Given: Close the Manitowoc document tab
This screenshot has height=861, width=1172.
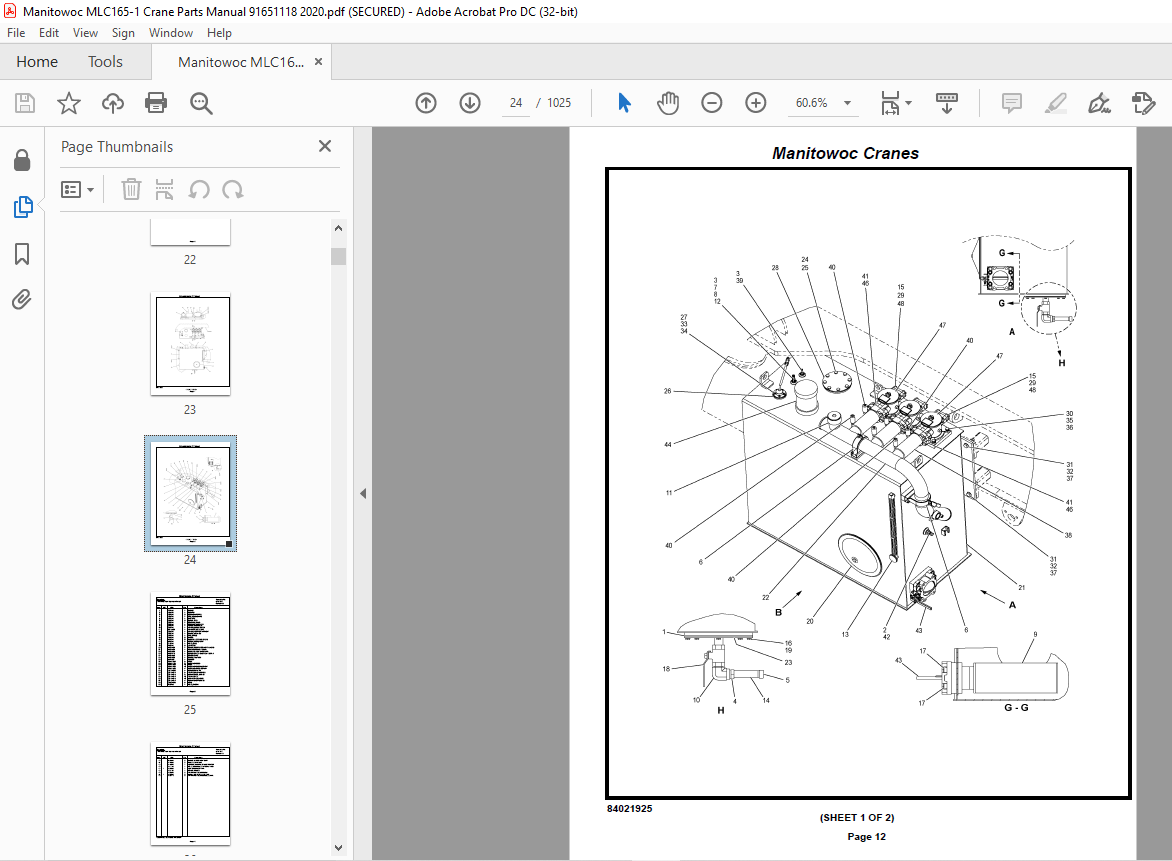Looking at the screenshot, I should (x=318, y=62).
